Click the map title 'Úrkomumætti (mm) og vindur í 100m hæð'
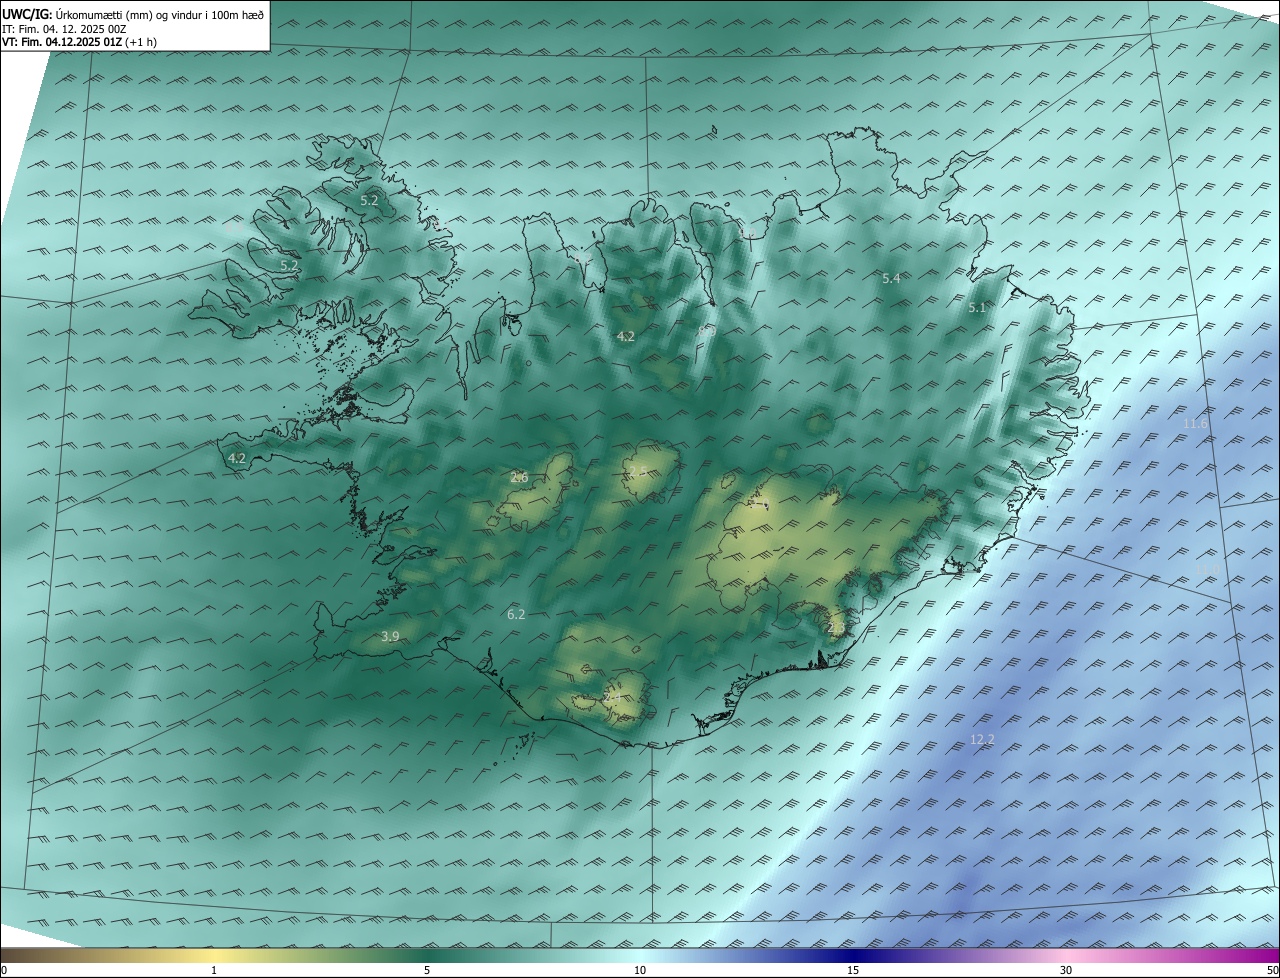 click(x=159, y=15)
